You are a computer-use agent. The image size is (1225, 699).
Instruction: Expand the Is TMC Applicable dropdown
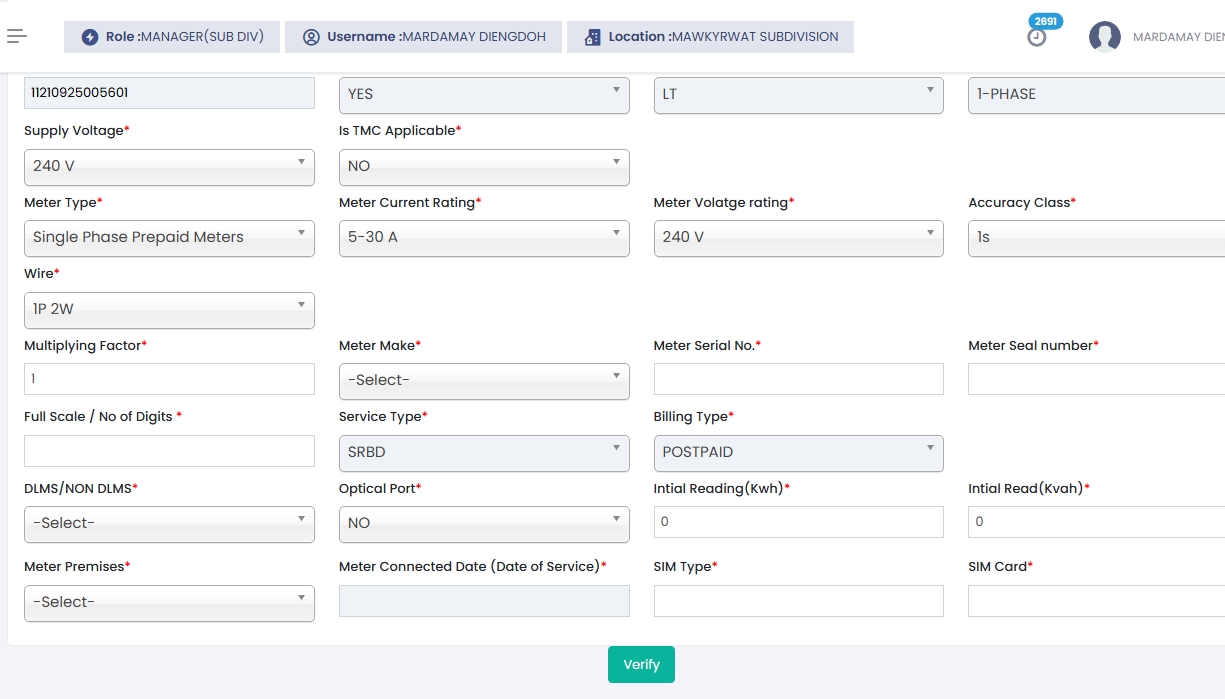(x=484, y=166)
